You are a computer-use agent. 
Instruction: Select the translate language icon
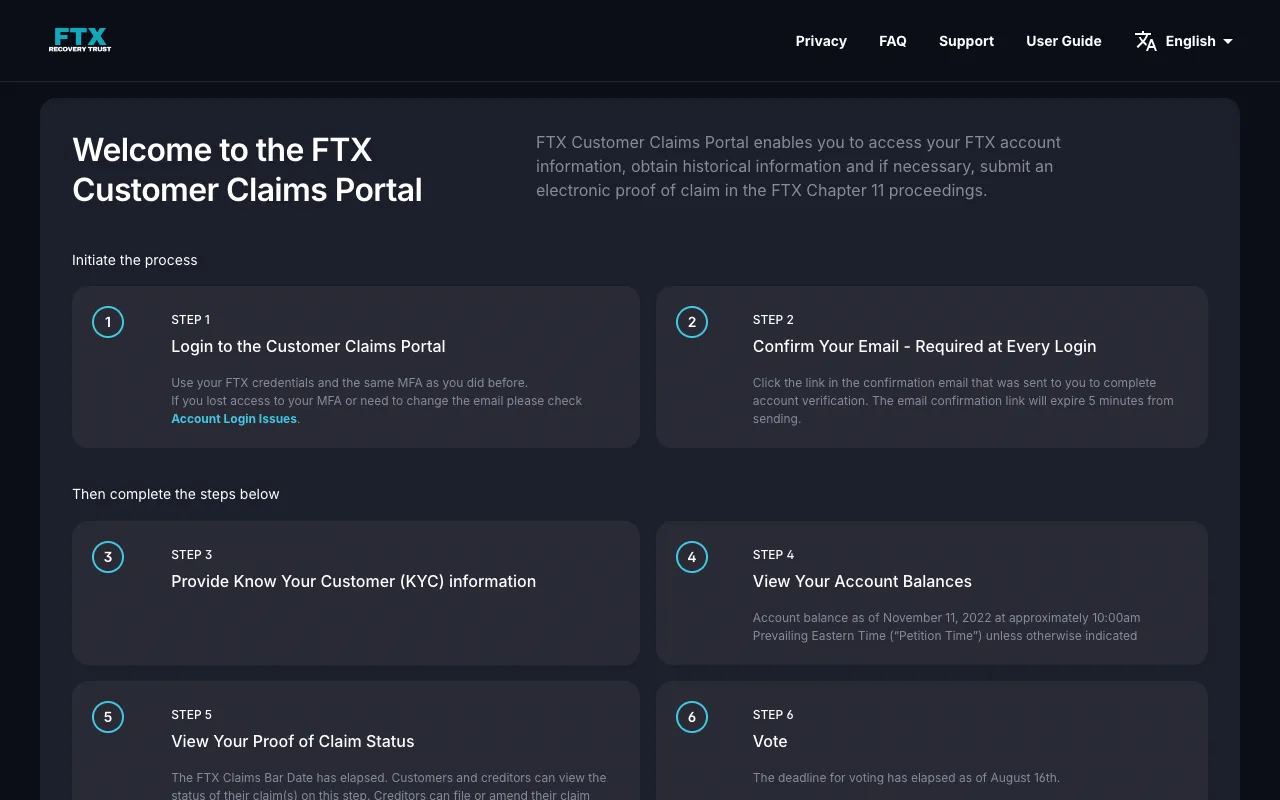1145,41
